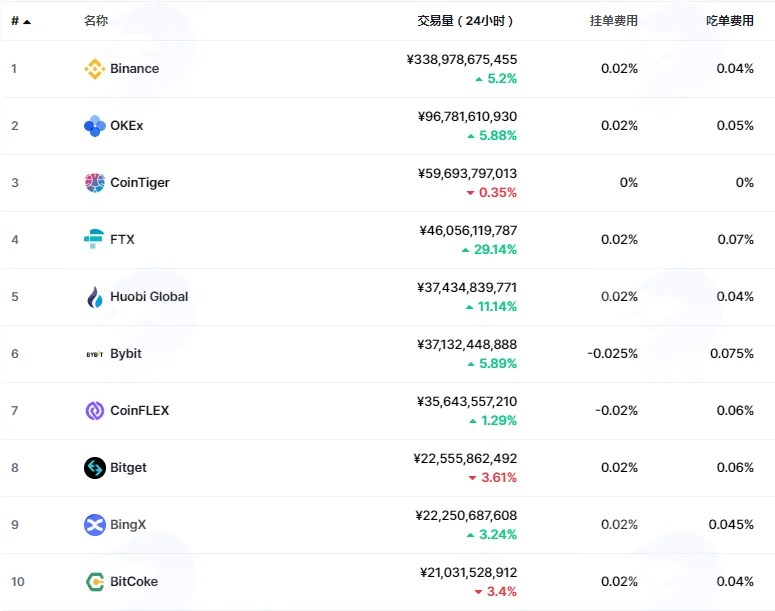Select the FTX logo icon

pos(94,239)
